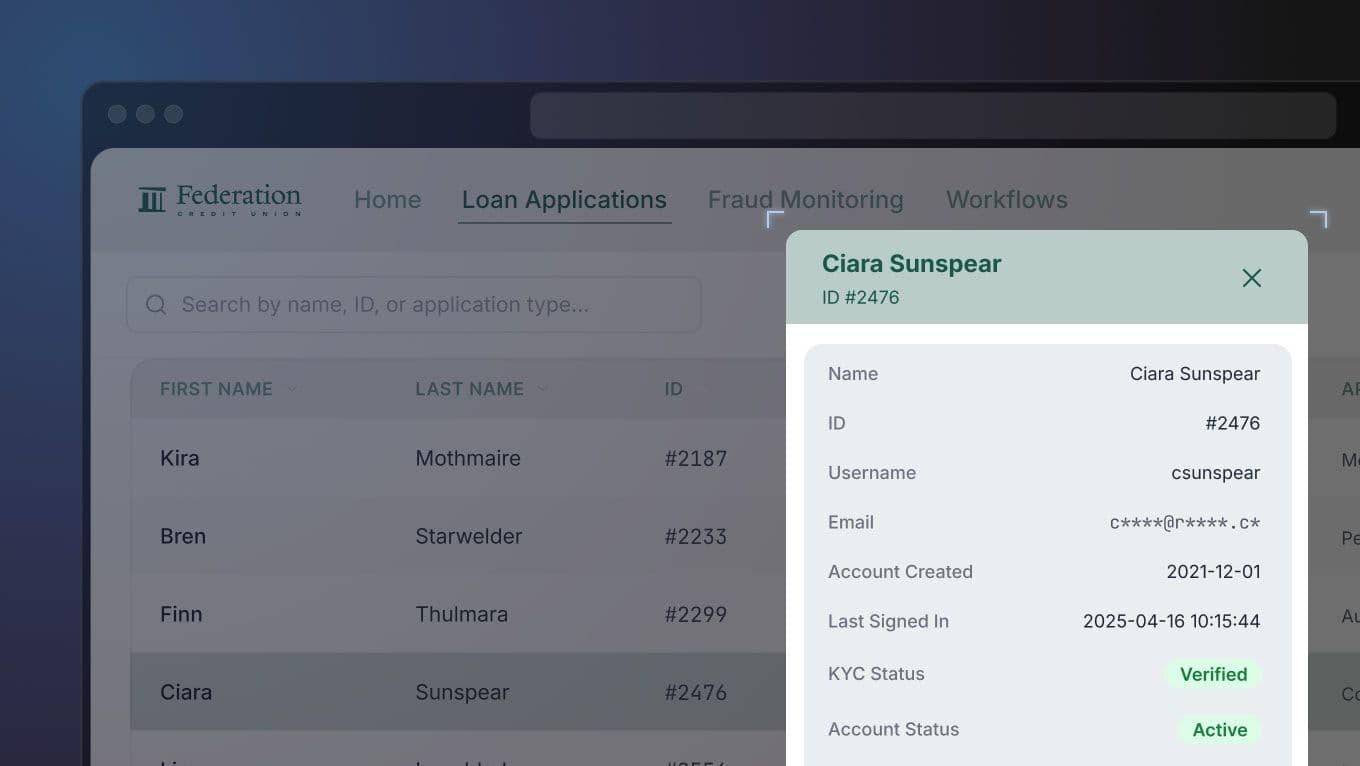The image size is (1360, 766).
Task: Click the Last Signed In label
Action: [x=888, y=621]
